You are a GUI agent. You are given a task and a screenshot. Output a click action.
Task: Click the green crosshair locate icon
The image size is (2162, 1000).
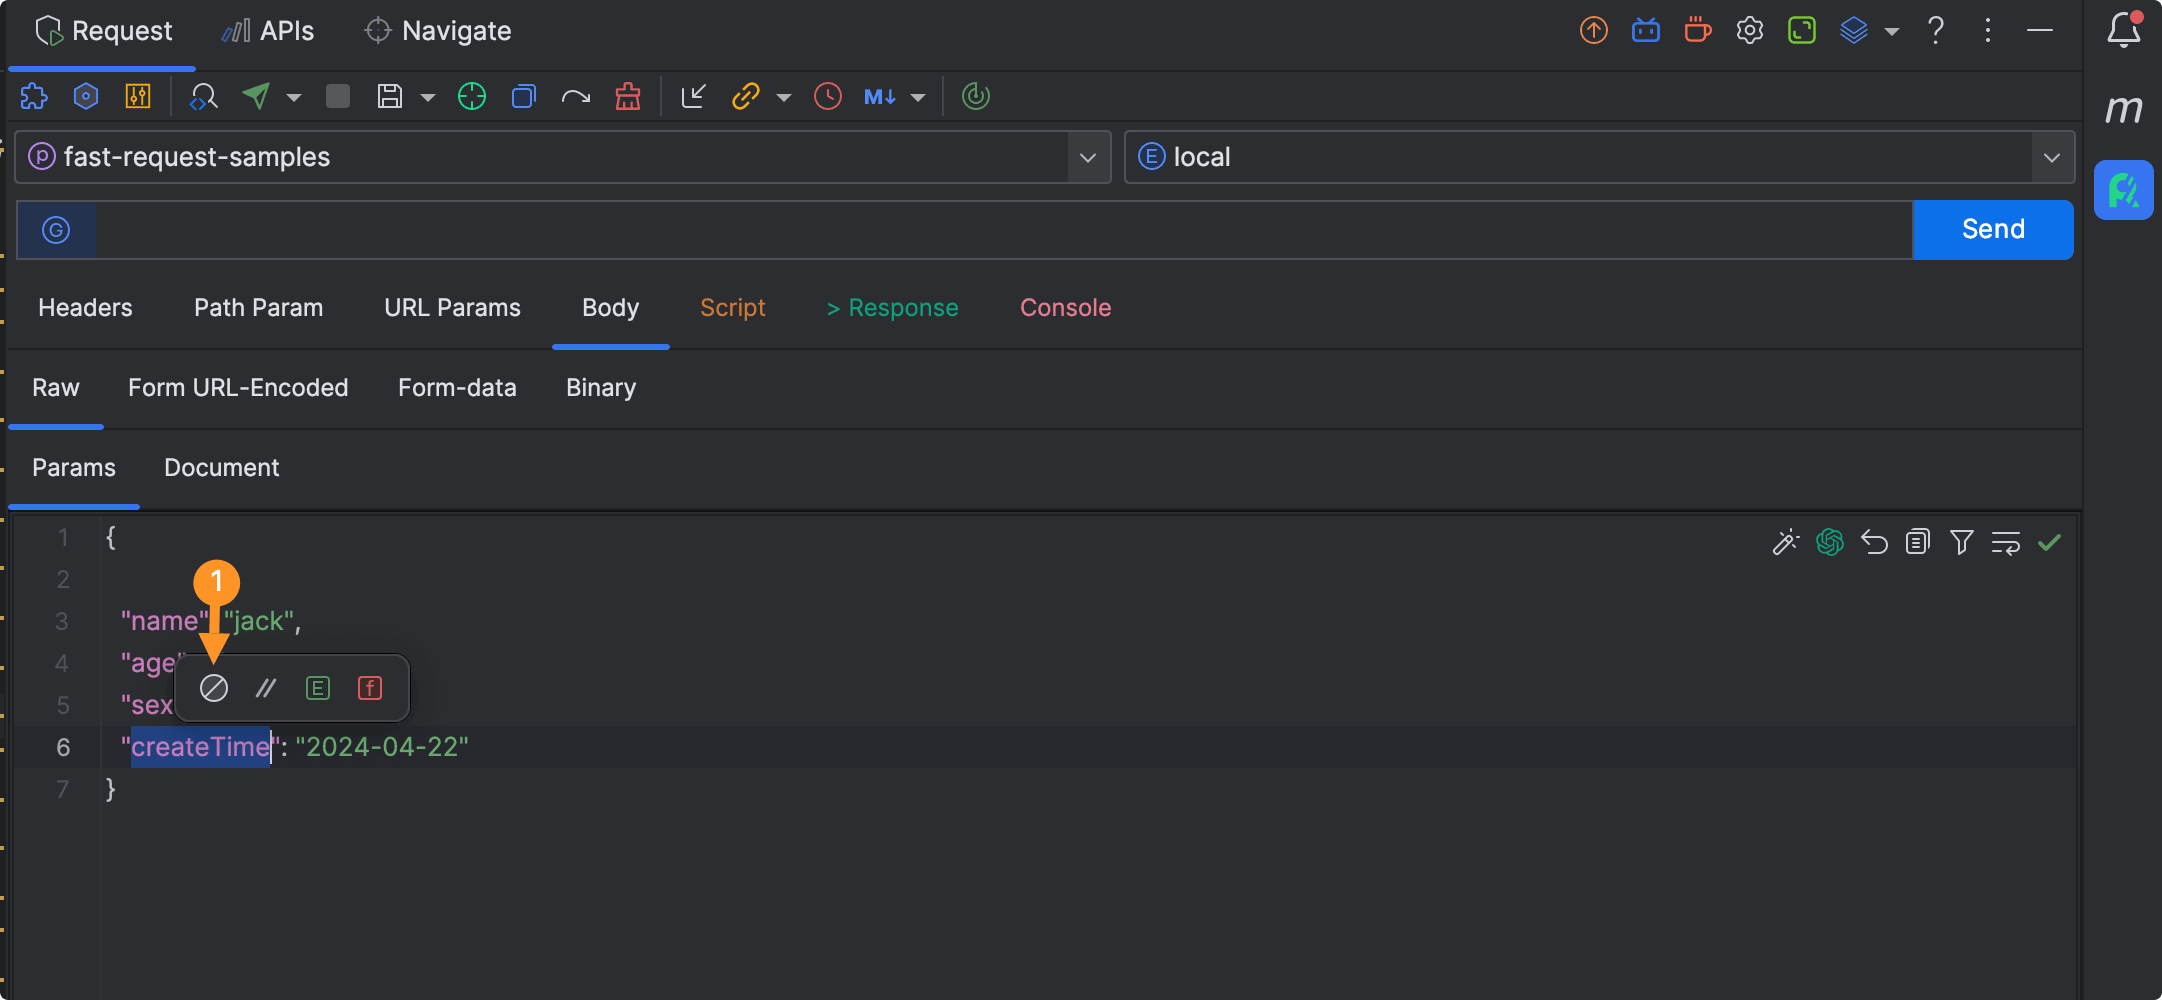pyautogui.click(x=472, y=97)
